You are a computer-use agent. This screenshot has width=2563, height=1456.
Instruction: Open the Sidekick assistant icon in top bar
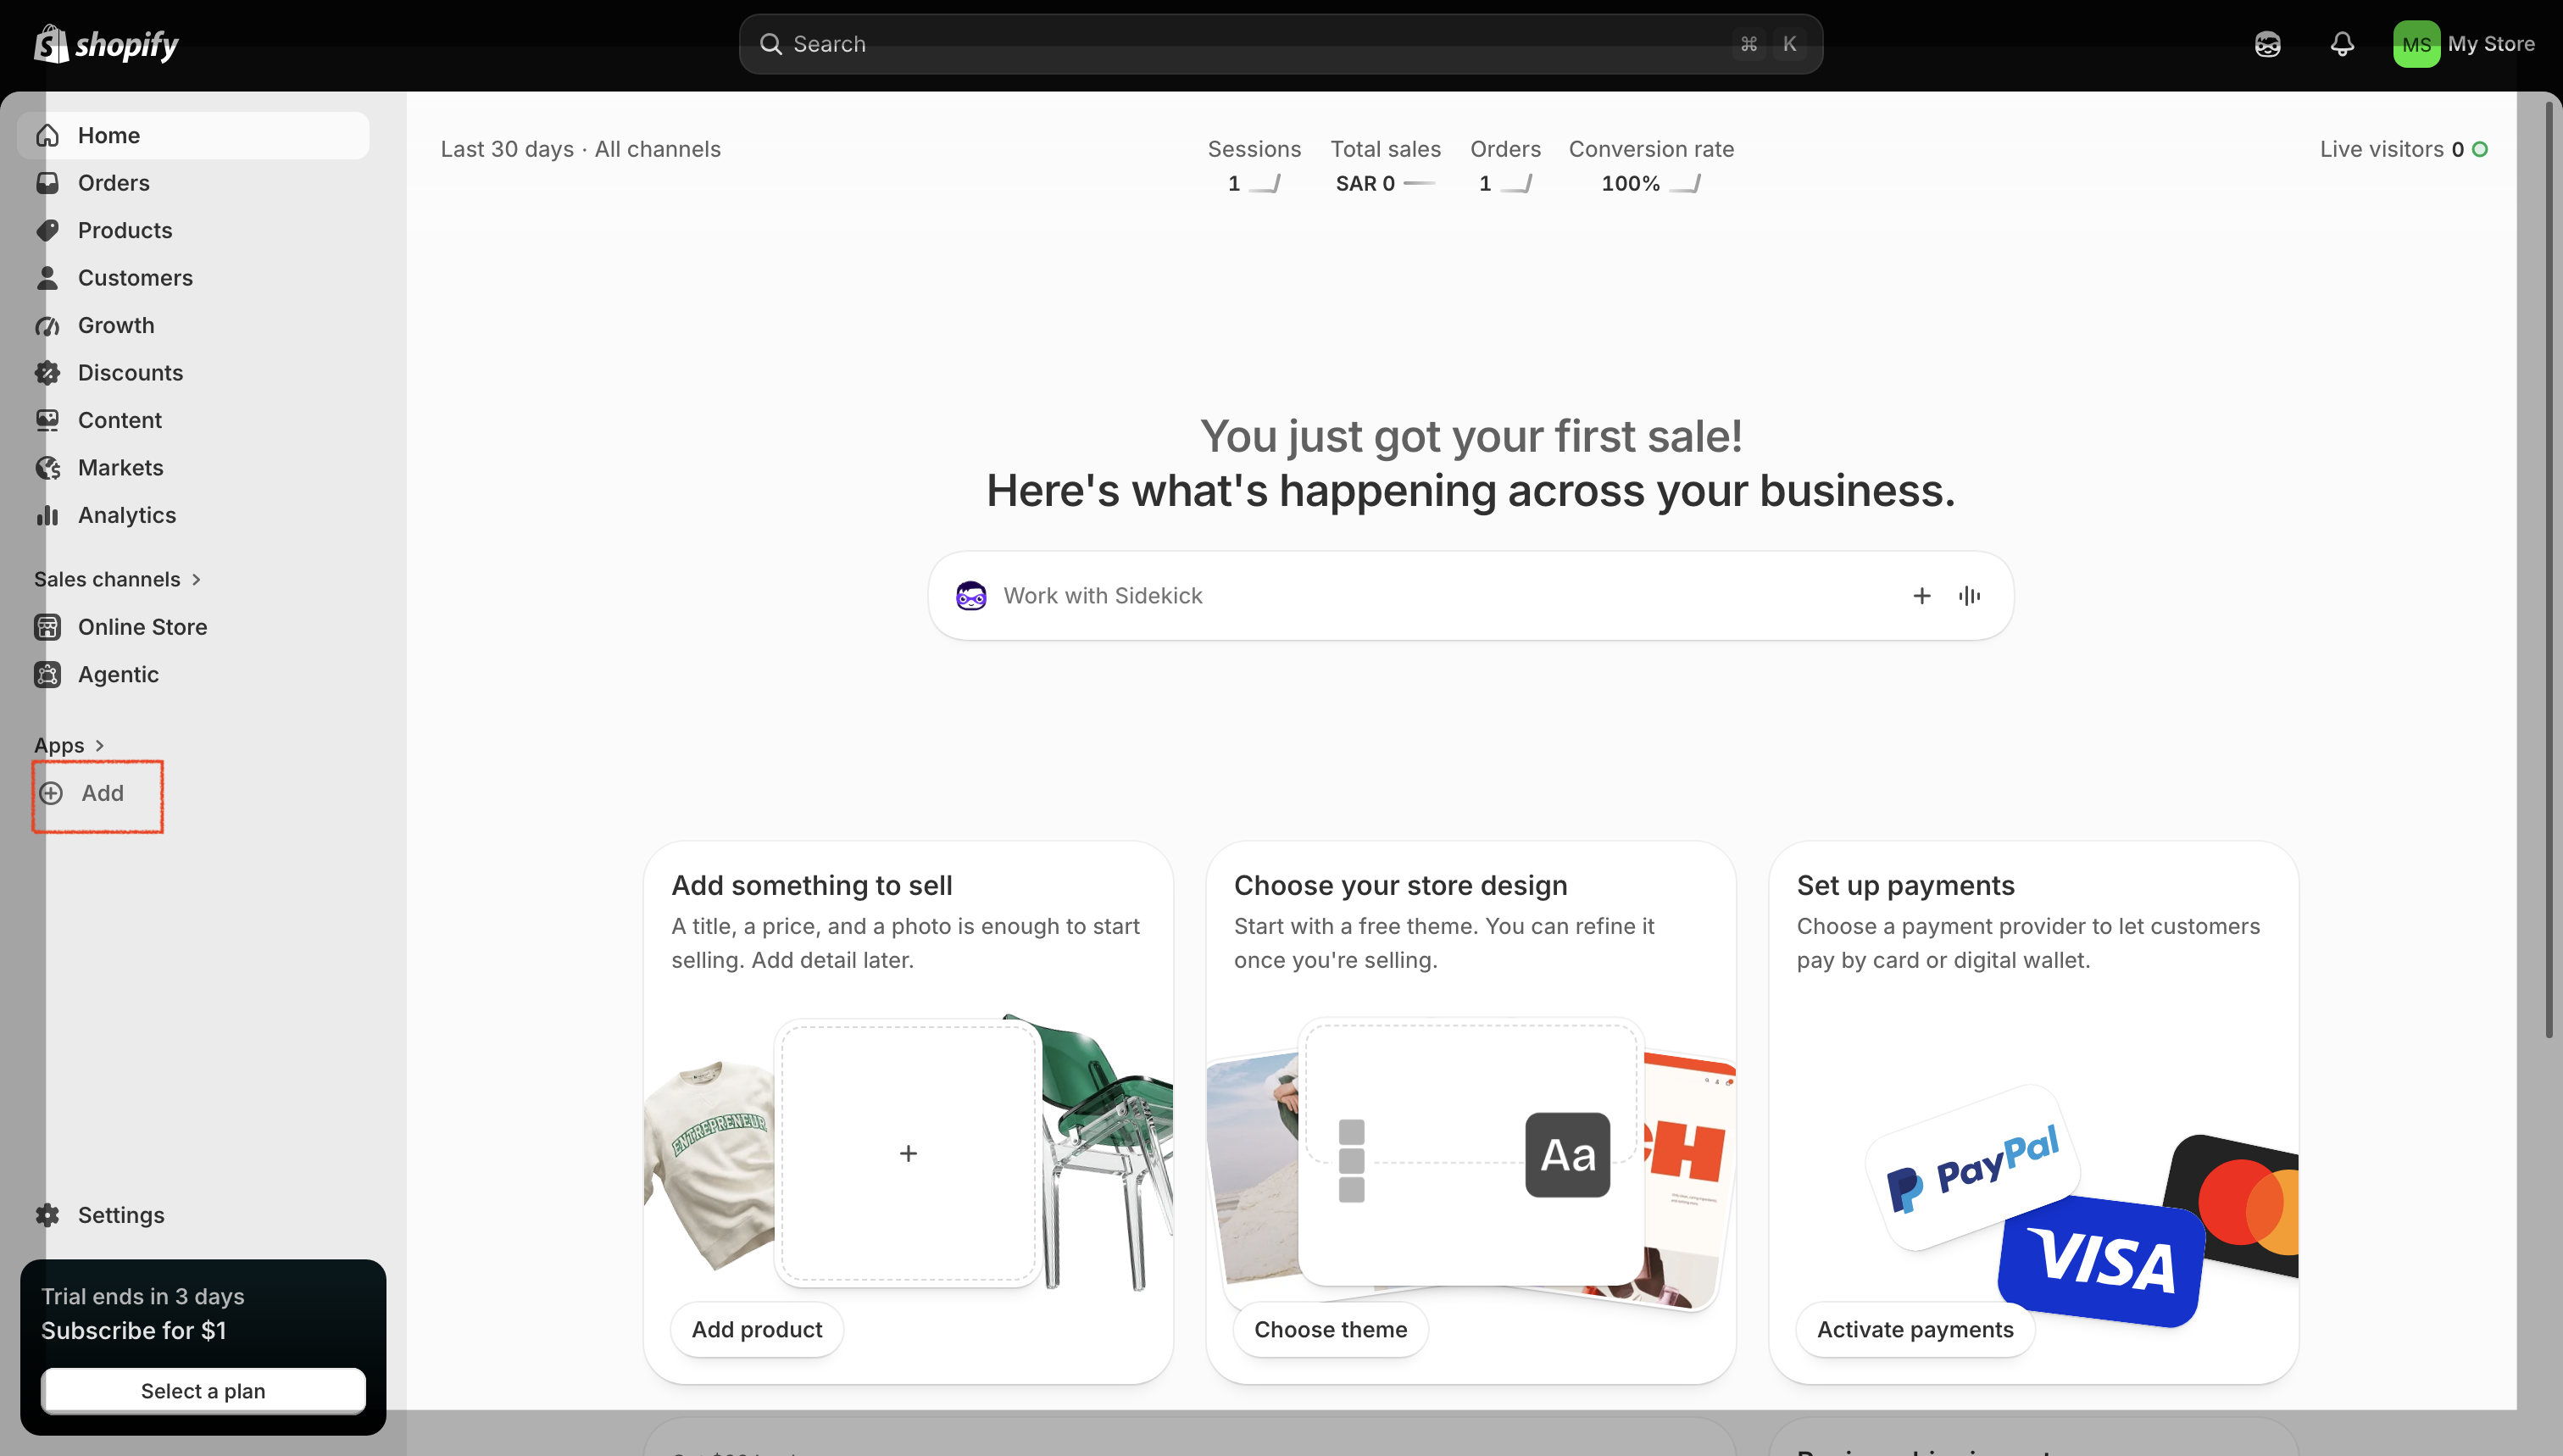2267,44
